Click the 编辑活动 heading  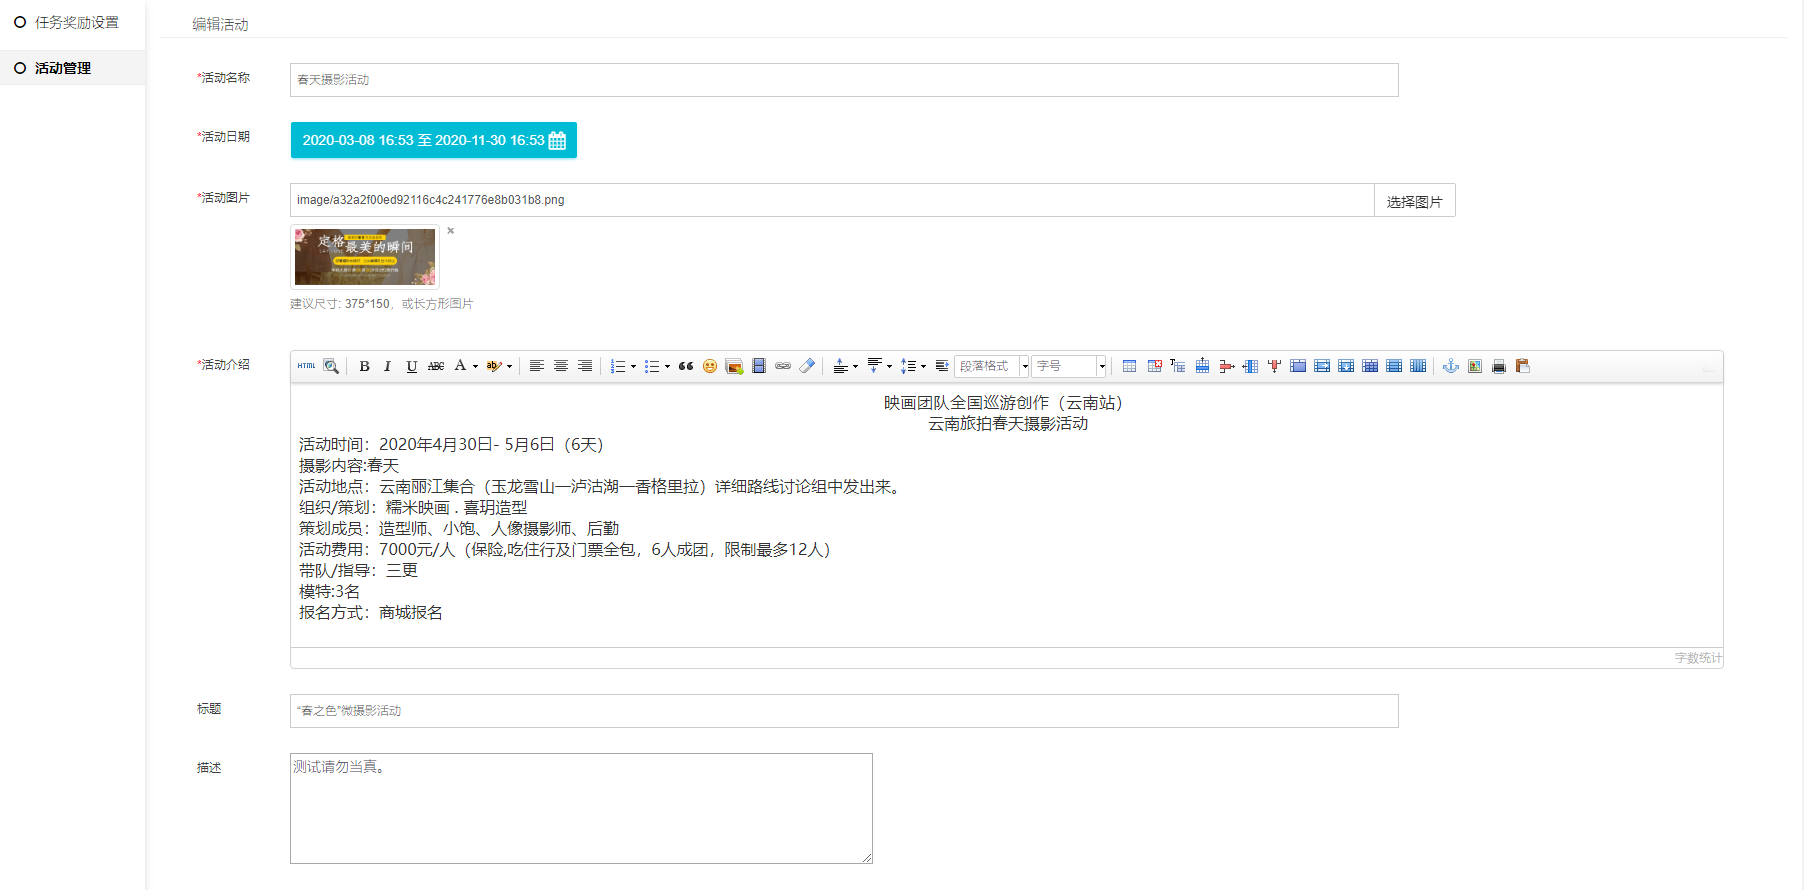[220, 24]
